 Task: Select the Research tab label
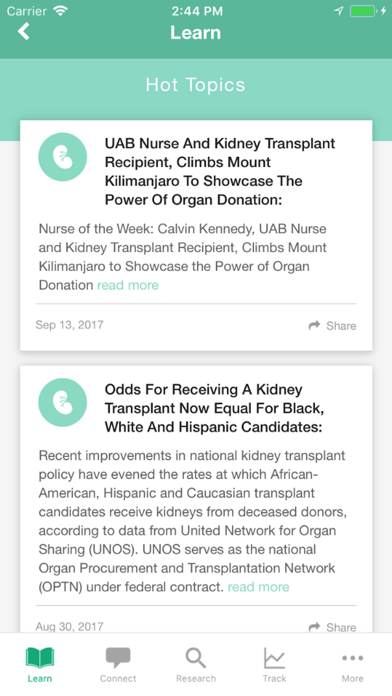[x=196, y=678]
